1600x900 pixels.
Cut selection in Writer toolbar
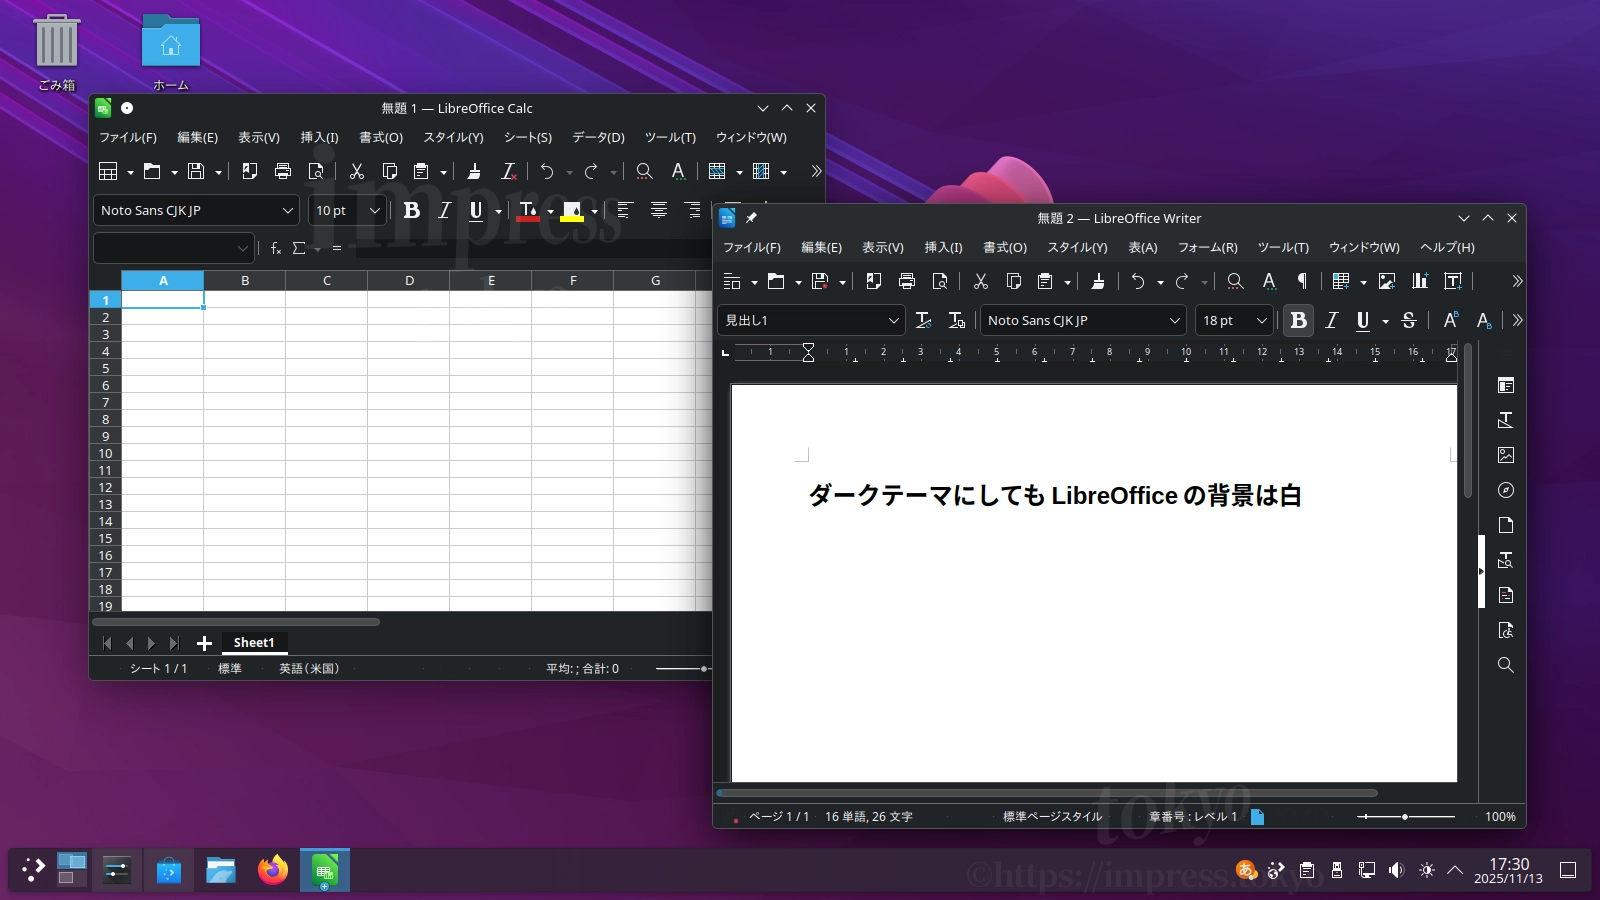tap(981, 281)
